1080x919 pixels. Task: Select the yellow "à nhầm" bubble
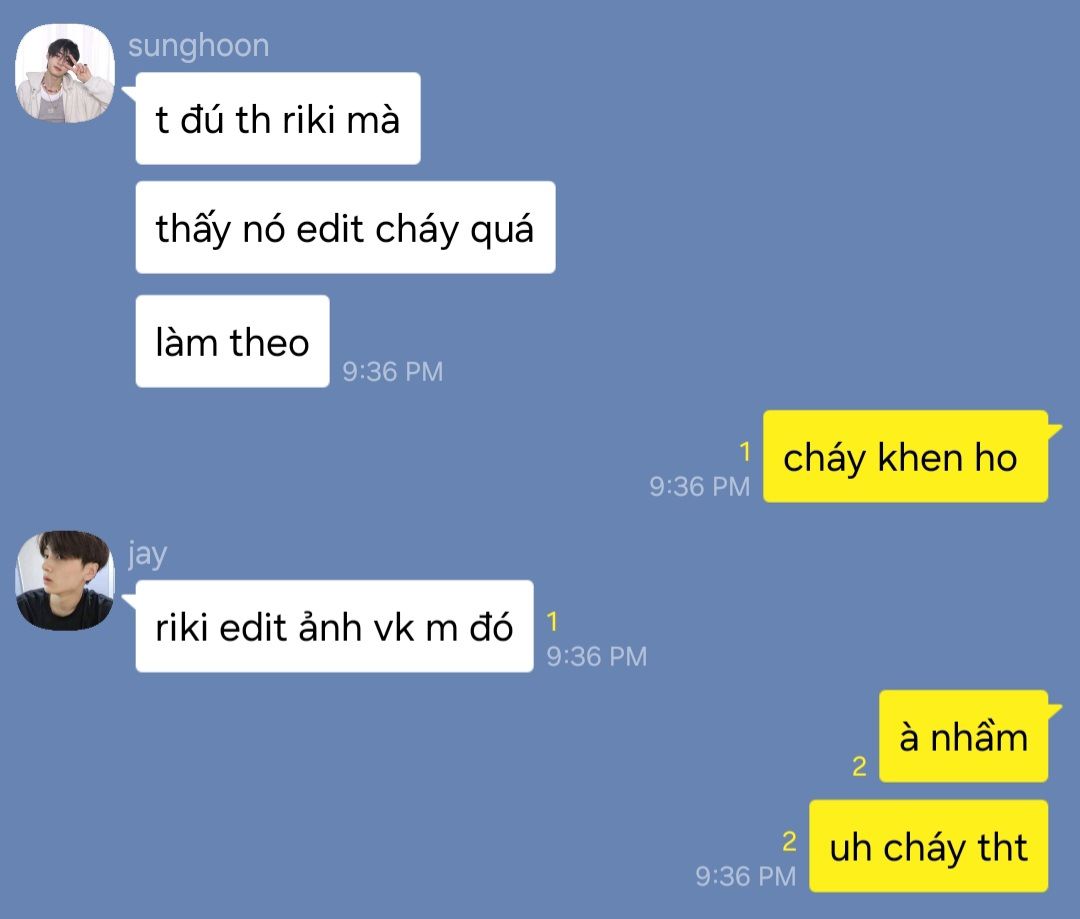coord(963,736)
